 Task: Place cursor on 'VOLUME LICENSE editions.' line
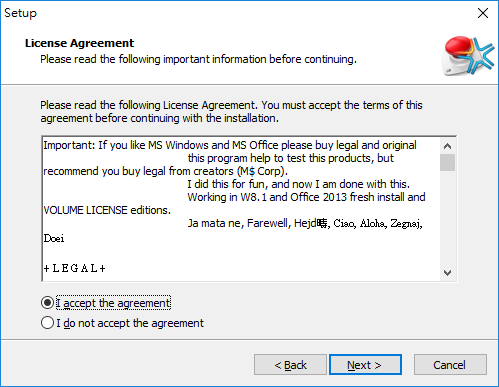pyautogui.click(x=107, y=210)
